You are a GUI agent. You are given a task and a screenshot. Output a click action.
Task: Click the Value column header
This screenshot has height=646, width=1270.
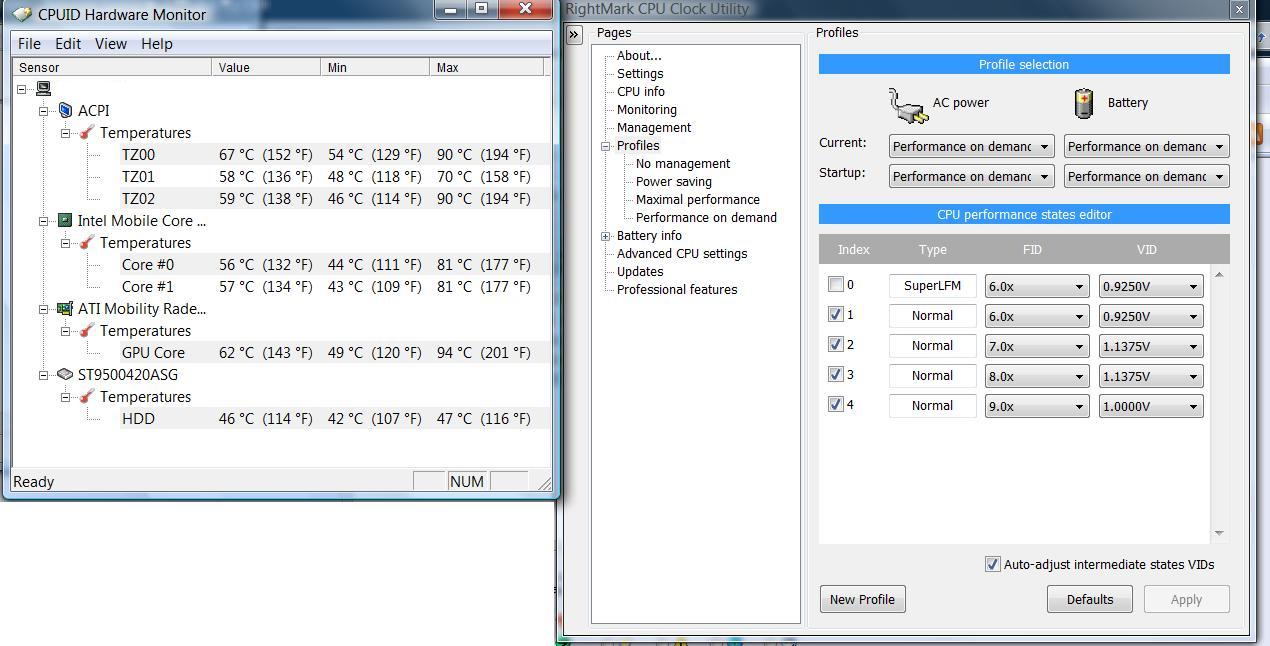pos(266,67)
